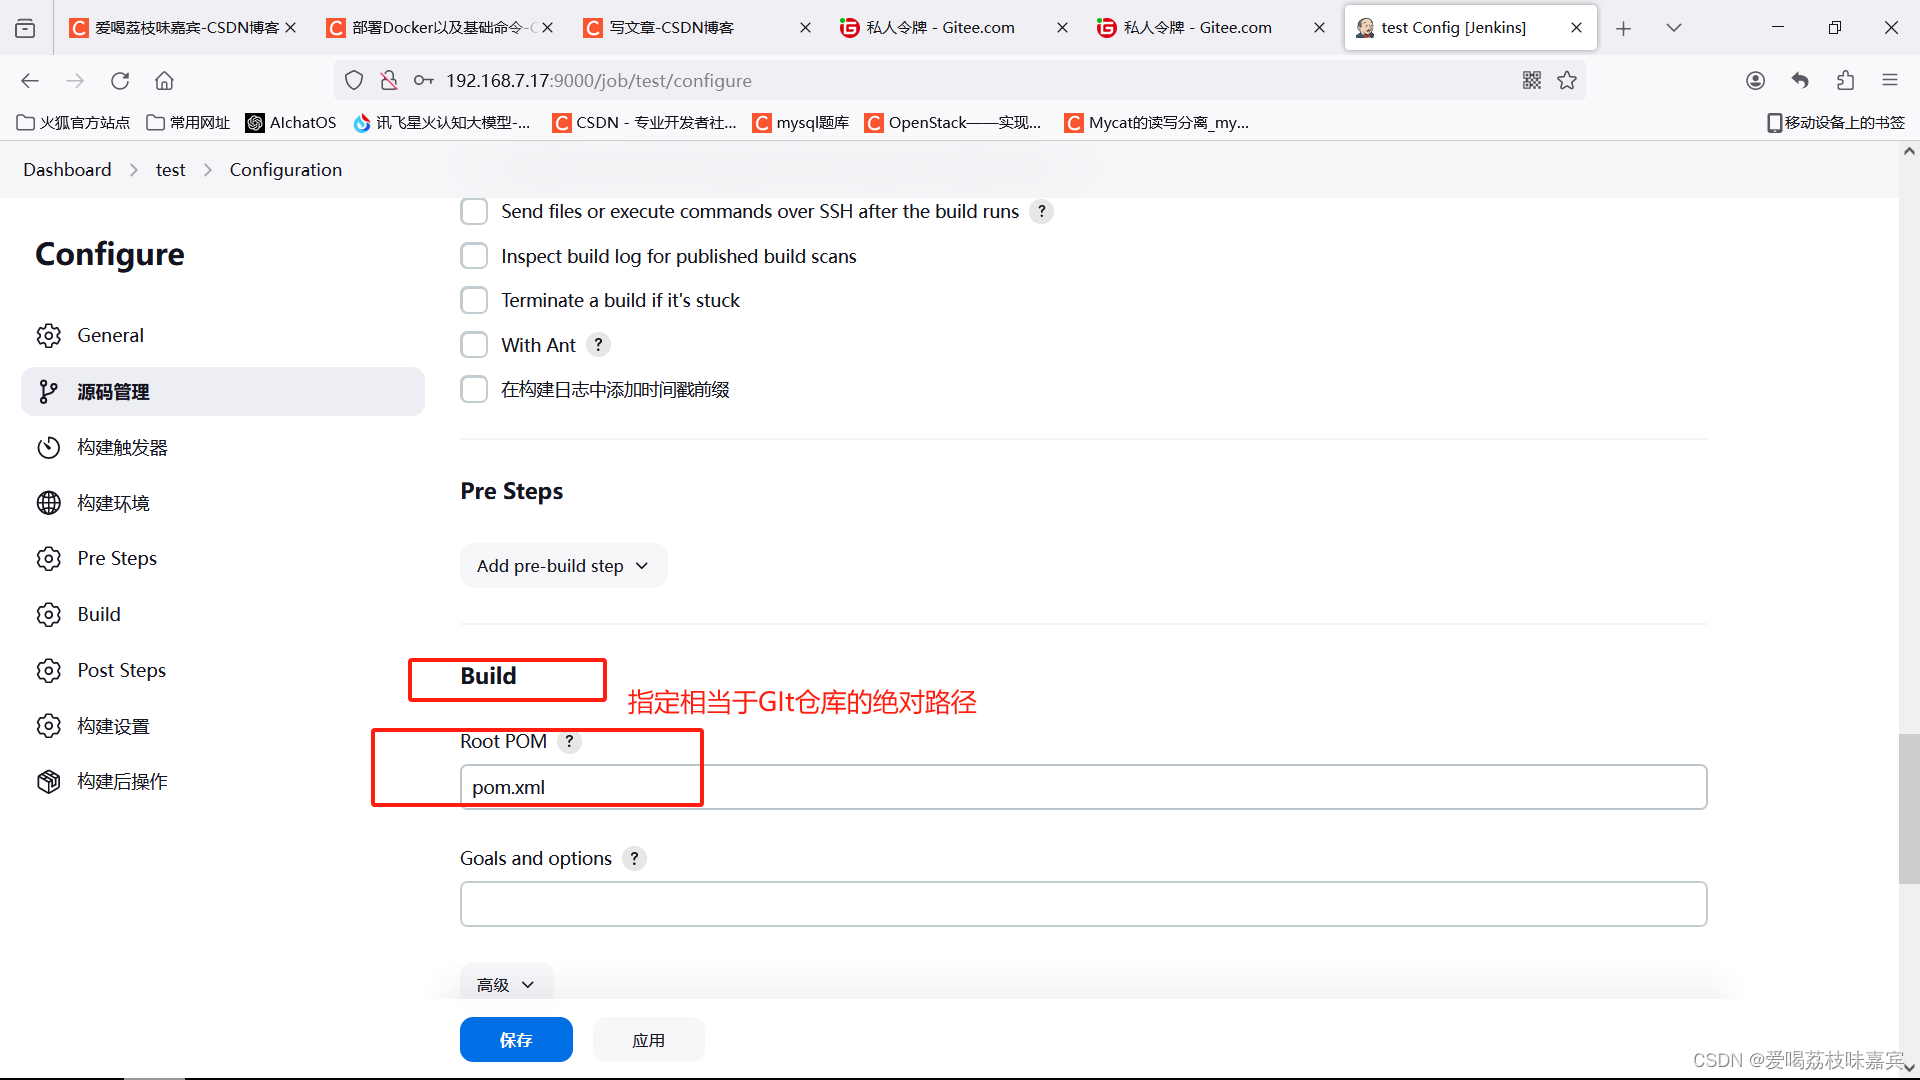Select the Dashboard breadcrumb menu item

pos(66,169)
